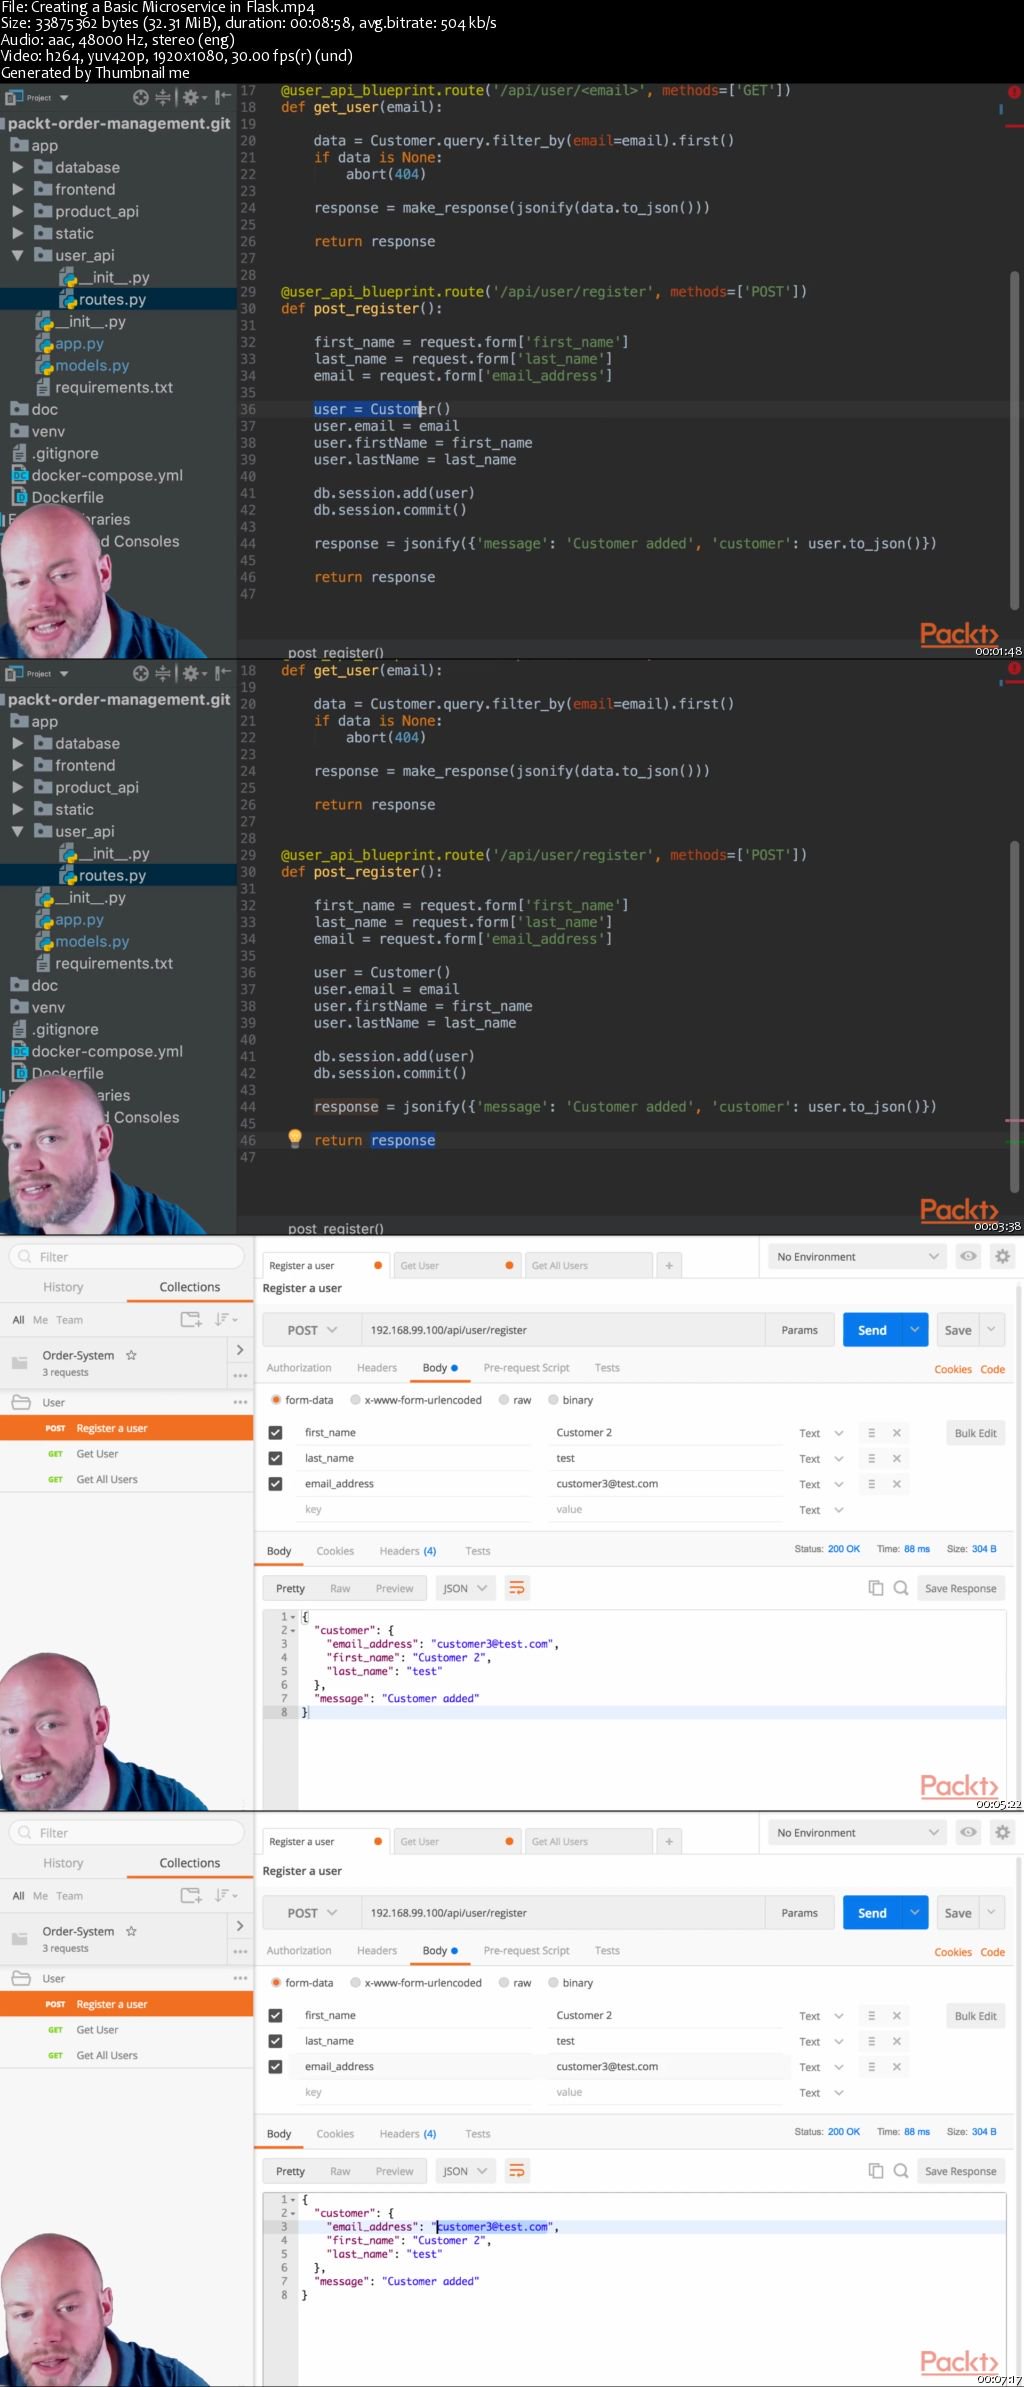1024x2387 pixels.
Task: Select binary radio in 00:05:22 frame
Action: (553, 1400)
